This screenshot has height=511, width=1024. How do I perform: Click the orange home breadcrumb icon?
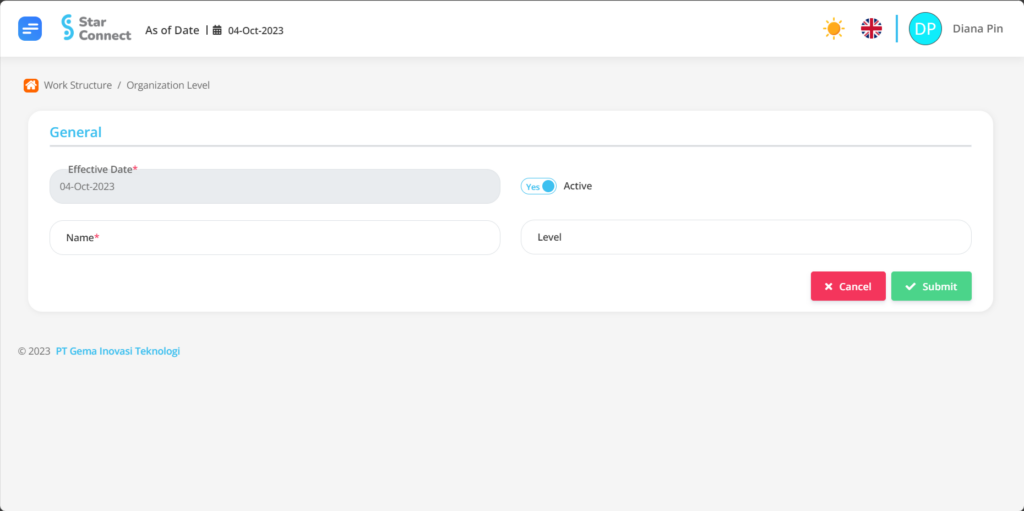coord(31,85)
